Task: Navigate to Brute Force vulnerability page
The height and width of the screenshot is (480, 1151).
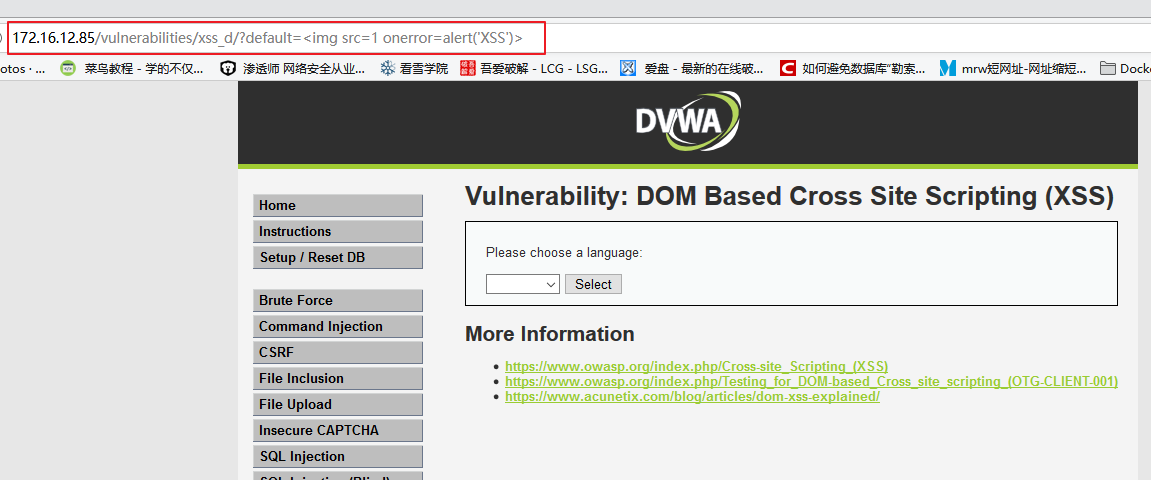Action: coord(337,301)
